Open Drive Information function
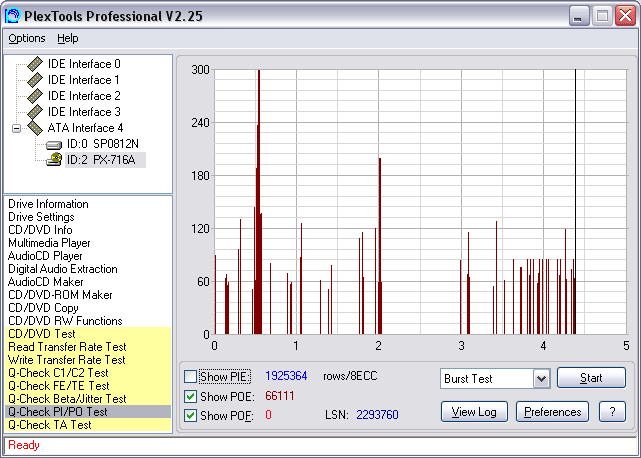Image resolution: width=641 pixels, height=458 pixels. (48, 204)
